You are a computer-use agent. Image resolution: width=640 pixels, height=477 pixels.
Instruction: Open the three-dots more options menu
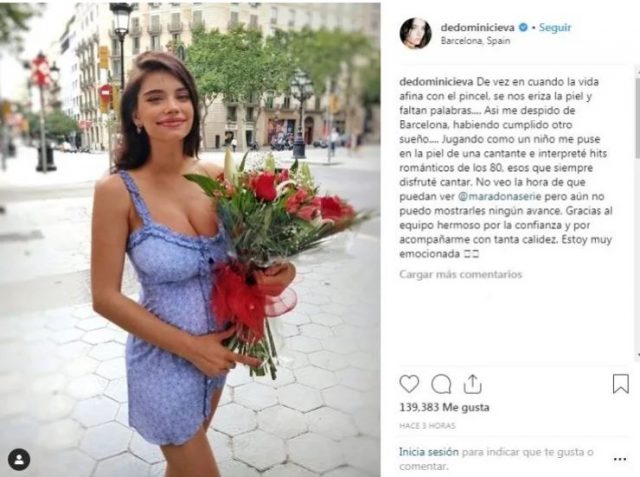620,459
